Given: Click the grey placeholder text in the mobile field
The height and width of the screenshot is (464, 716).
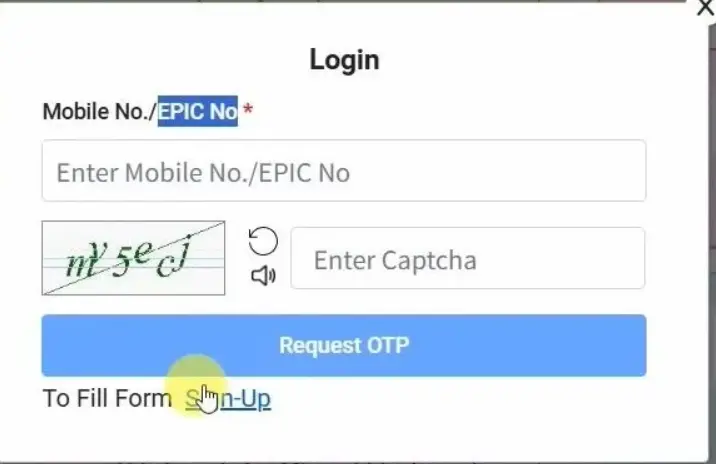Looking at the screenshot, I should tap(203, 173).
